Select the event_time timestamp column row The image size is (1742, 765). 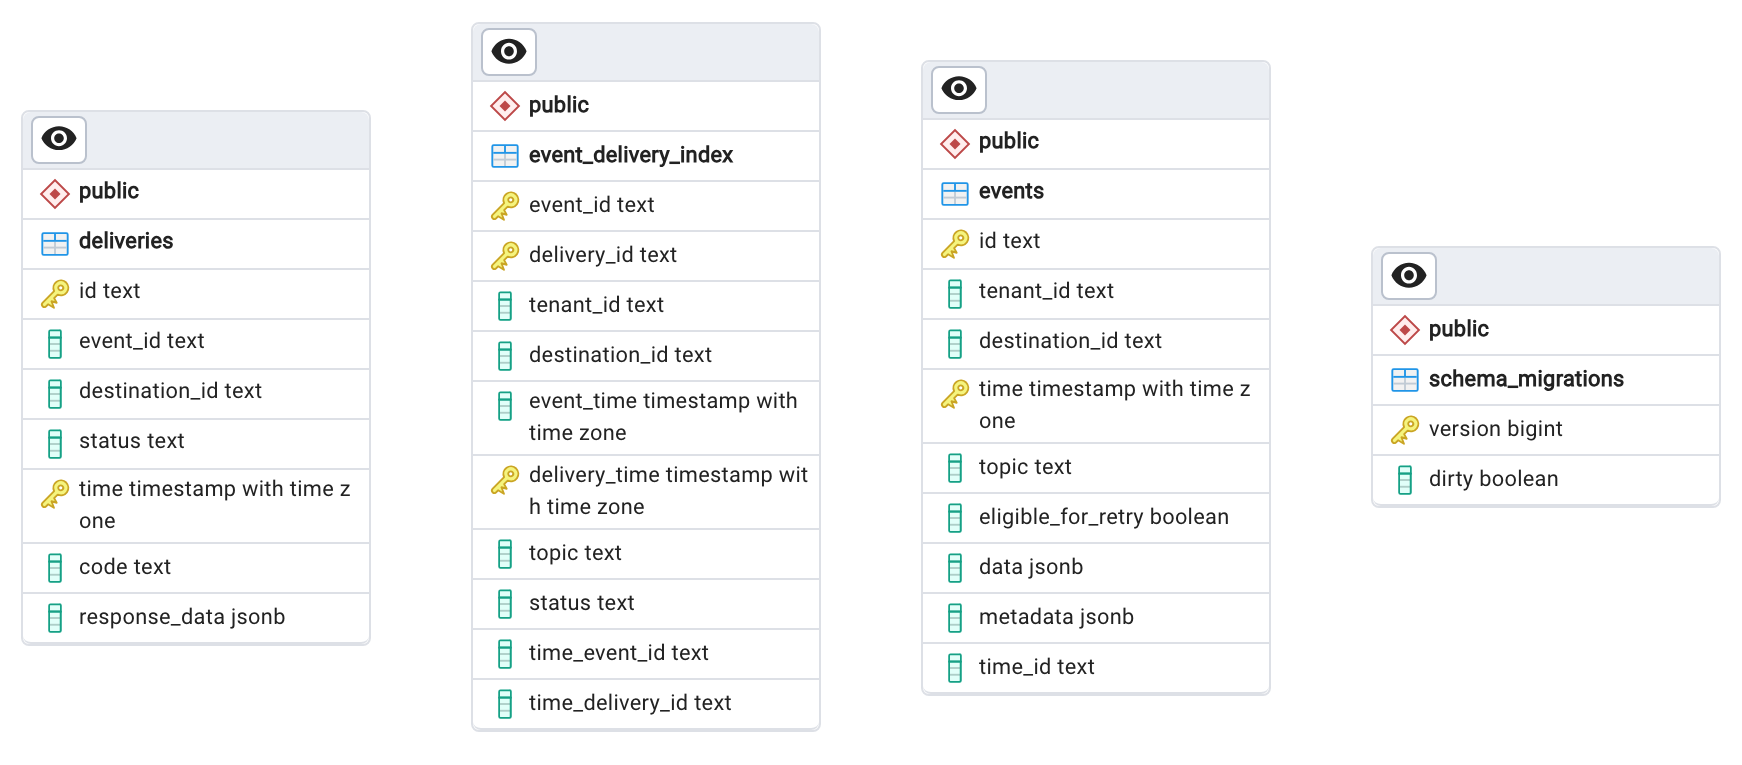coord(662,417)
